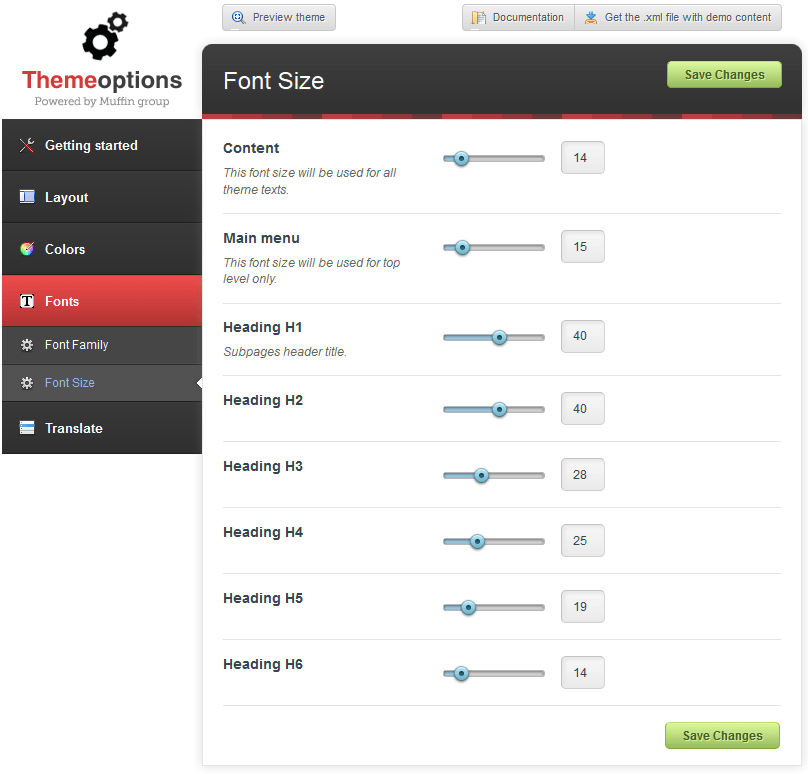Click the Themeoptions gears logo
Image resolution: width=808 pixels, height=774 pixels.
pyautogui.click(x=105, y=36)
